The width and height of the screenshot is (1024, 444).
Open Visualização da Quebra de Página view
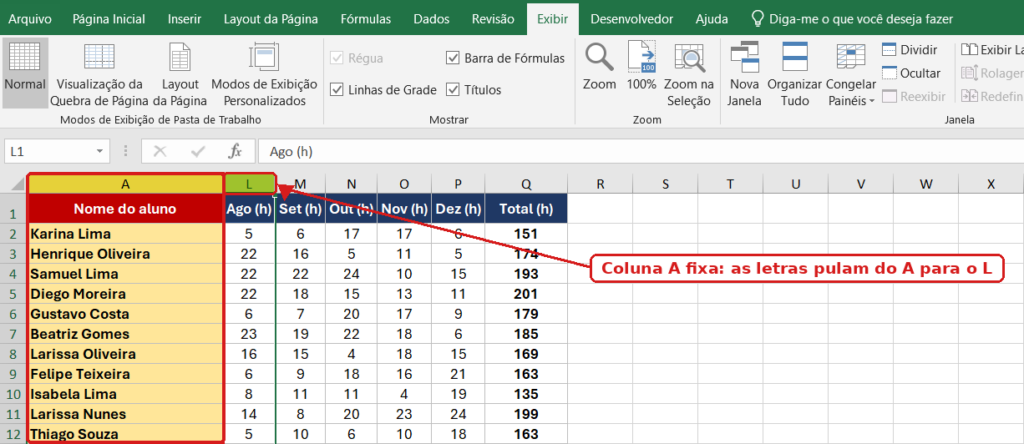99,74
